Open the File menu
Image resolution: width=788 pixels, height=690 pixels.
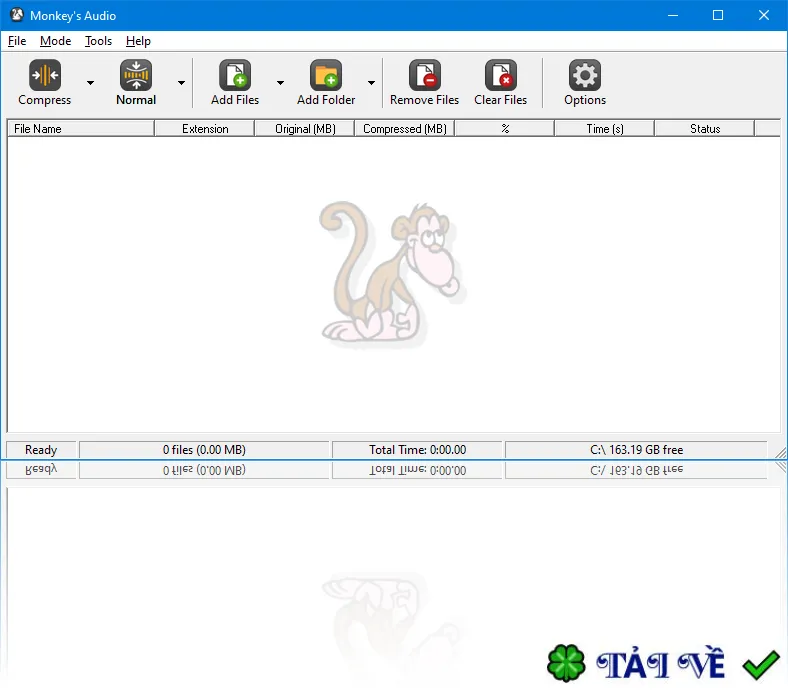pyautogui.click(x=17, y=41)
